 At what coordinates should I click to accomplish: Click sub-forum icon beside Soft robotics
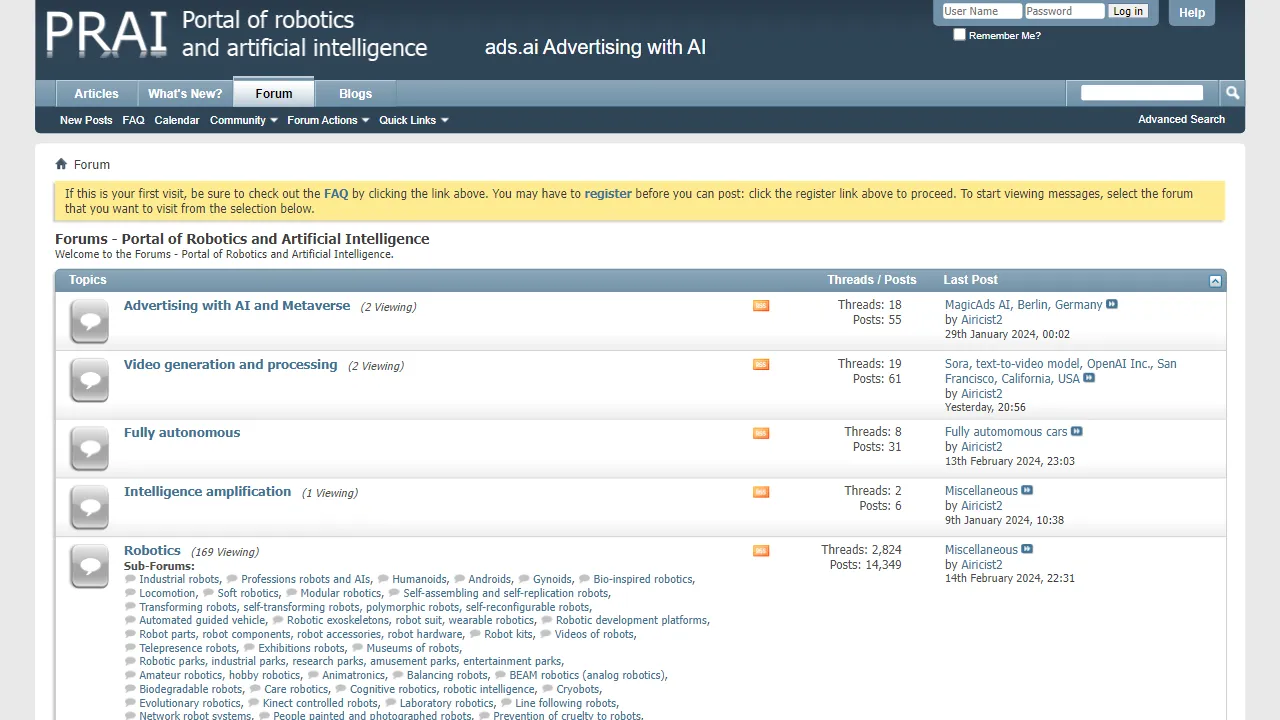coord(208,593)
